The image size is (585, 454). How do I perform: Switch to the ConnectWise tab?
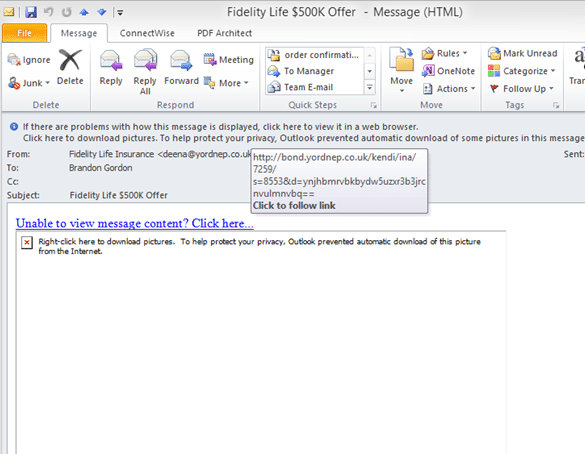click(147, 33)
